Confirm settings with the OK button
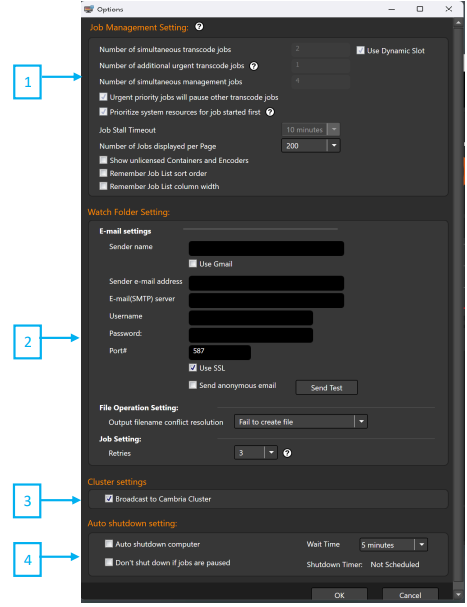 339,595
